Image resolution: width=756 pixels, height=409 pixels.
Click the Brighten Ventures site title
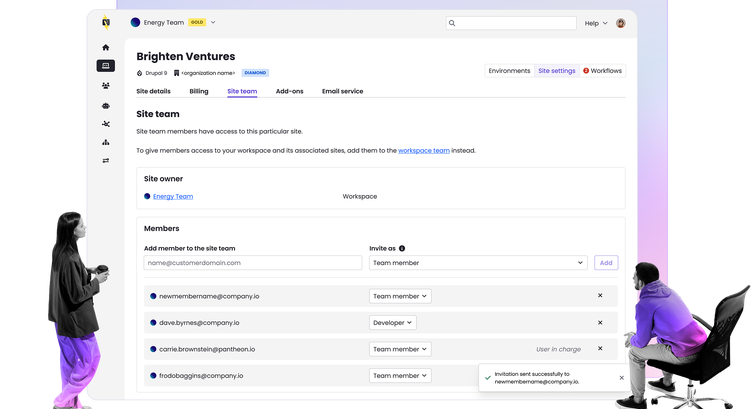coord(186,56)
